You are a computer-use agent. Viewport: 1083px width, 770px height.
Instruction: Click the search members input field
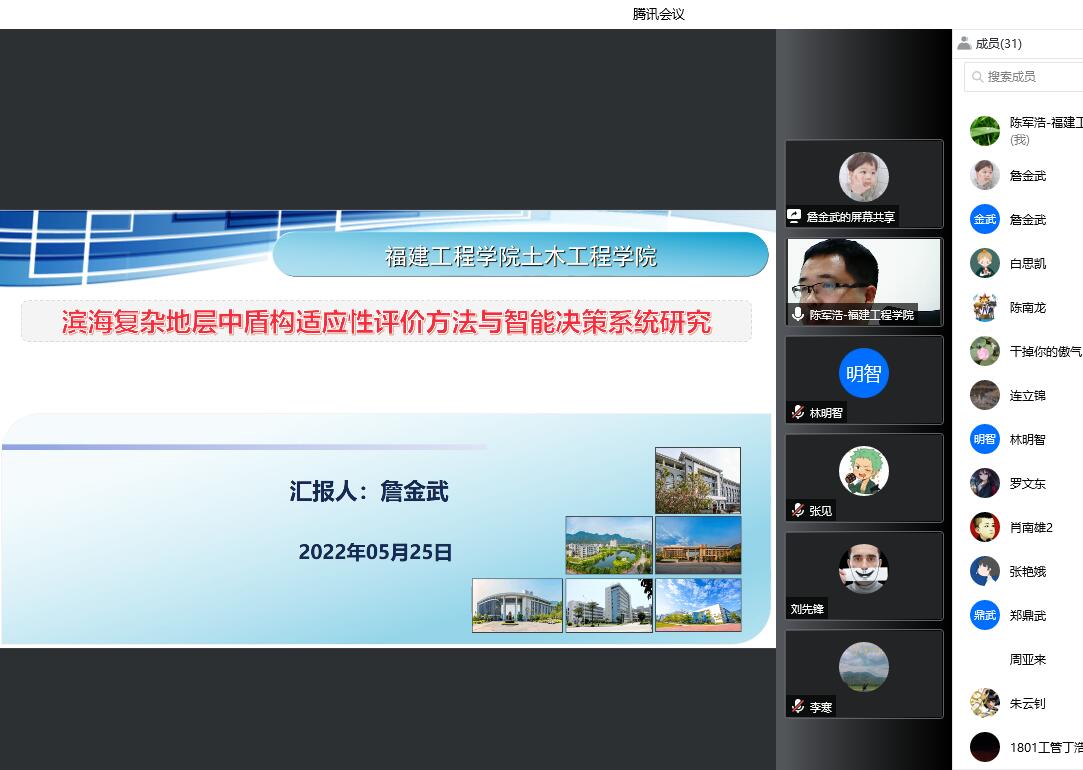[x=1024, y=76]
